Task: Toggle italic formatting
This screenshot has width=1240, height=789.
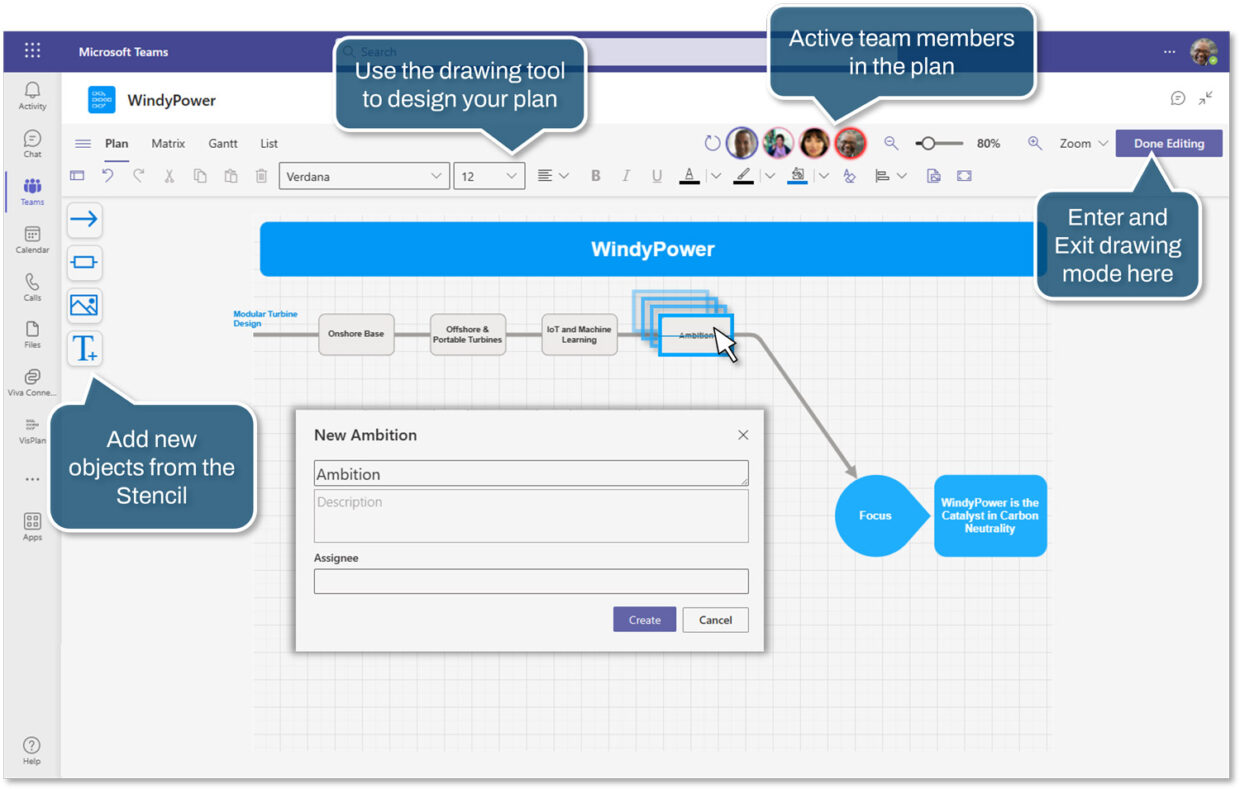Action: coord(626,175)
